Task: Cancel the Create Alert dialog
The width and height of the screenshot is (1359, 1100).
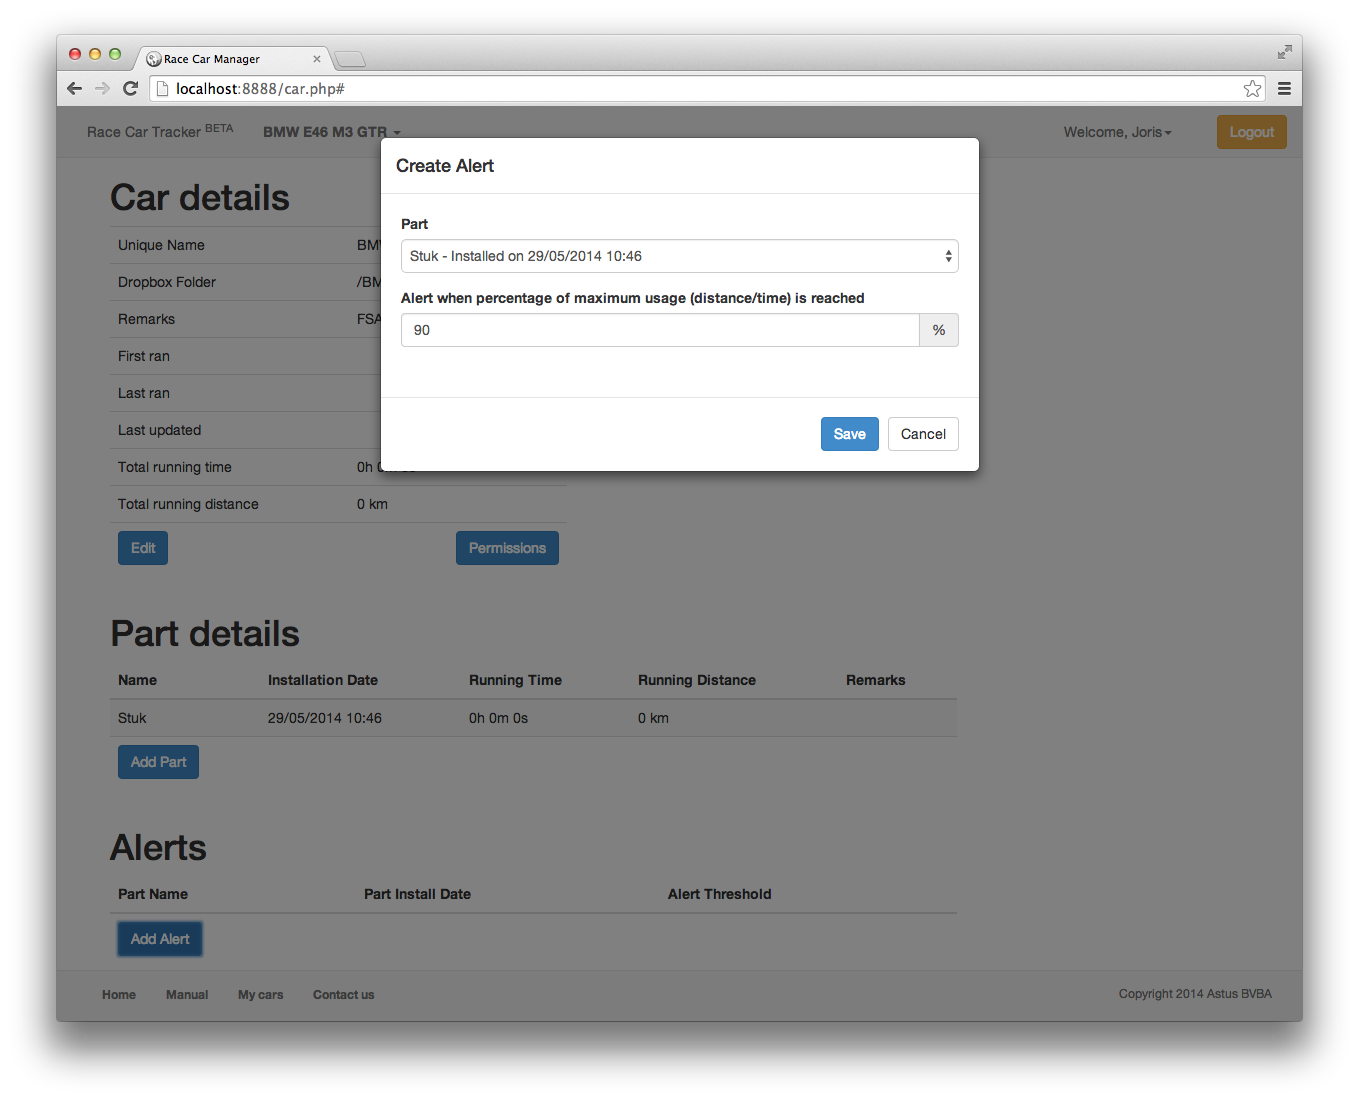Action: pos(922,434)
